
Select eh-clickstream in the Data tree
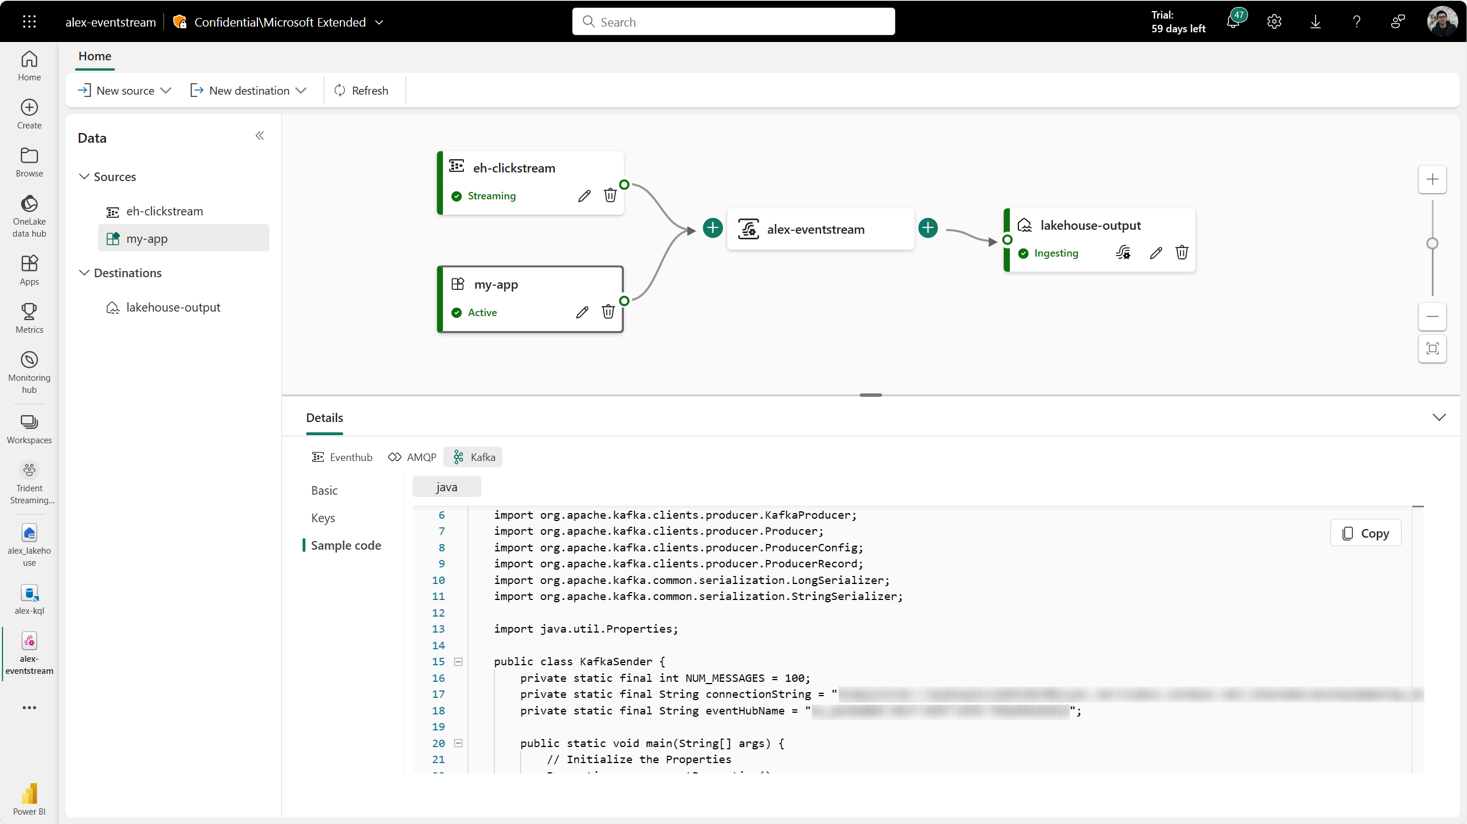pyautogui.click(x=184, y=211)
